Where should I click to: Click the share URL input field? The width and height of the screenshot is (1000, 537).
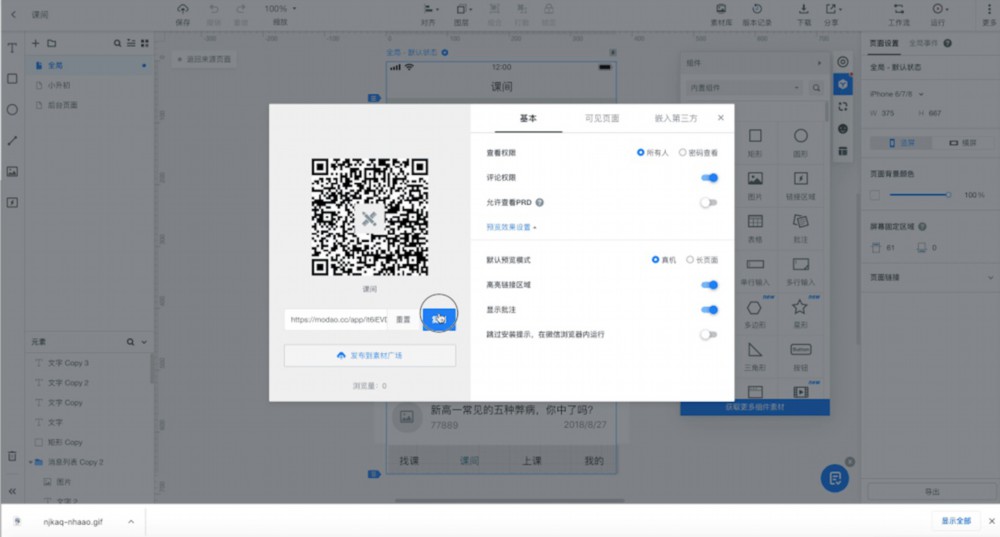tap(337, 320)
